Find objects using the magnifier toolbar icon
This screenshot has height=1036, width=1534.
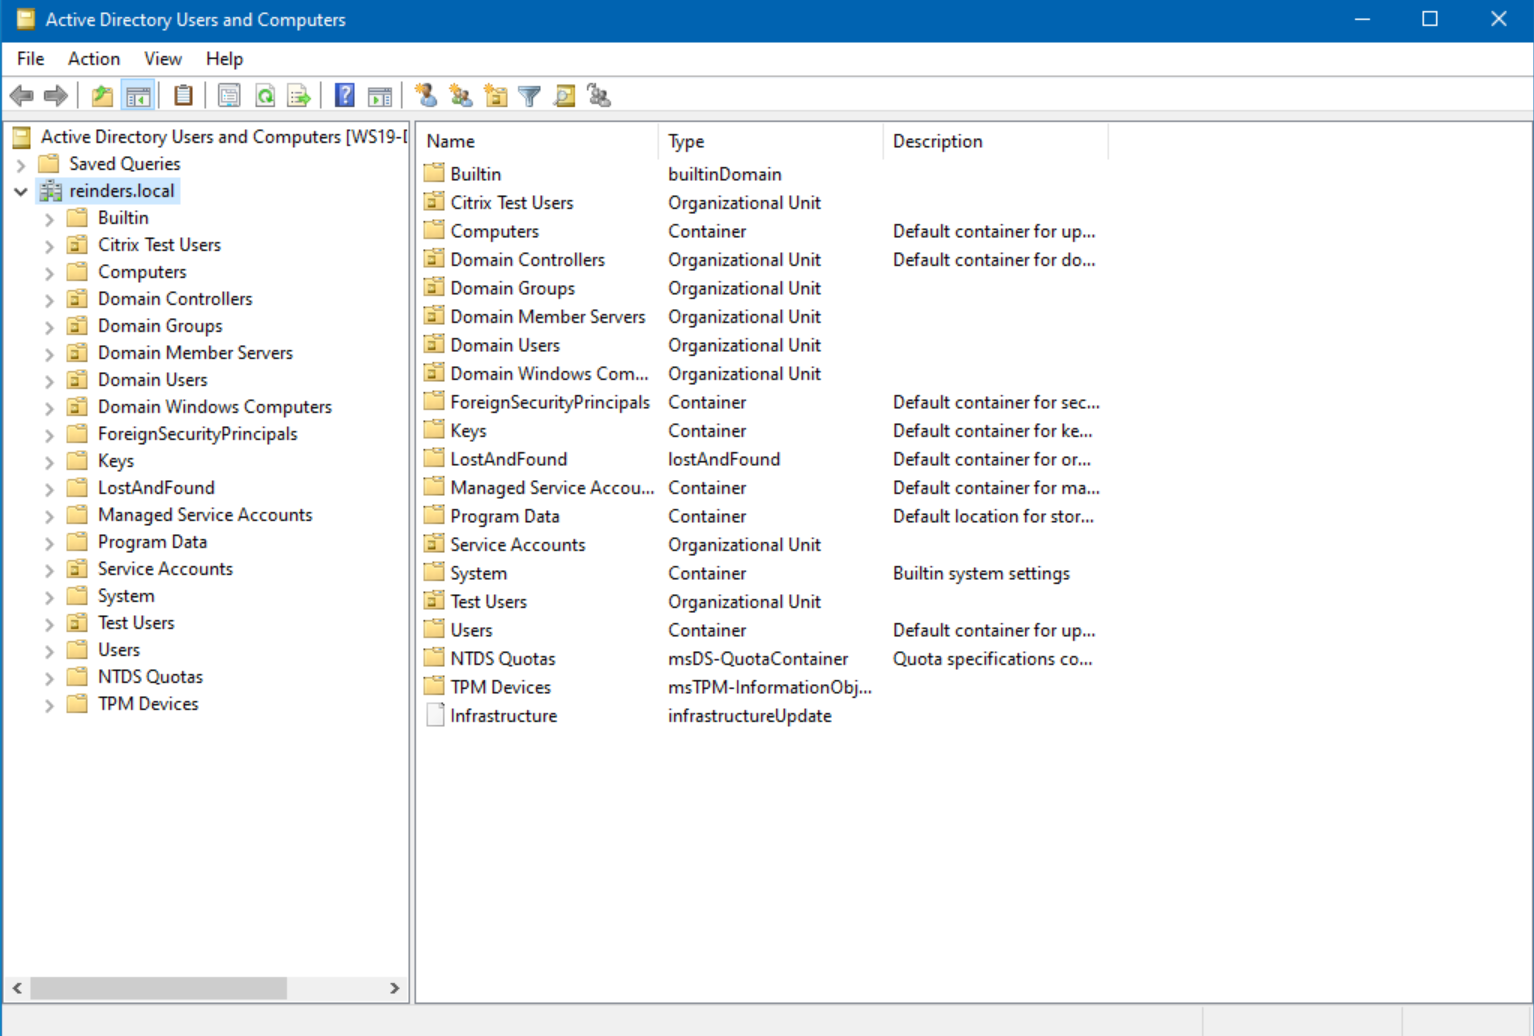coord(564,95)
